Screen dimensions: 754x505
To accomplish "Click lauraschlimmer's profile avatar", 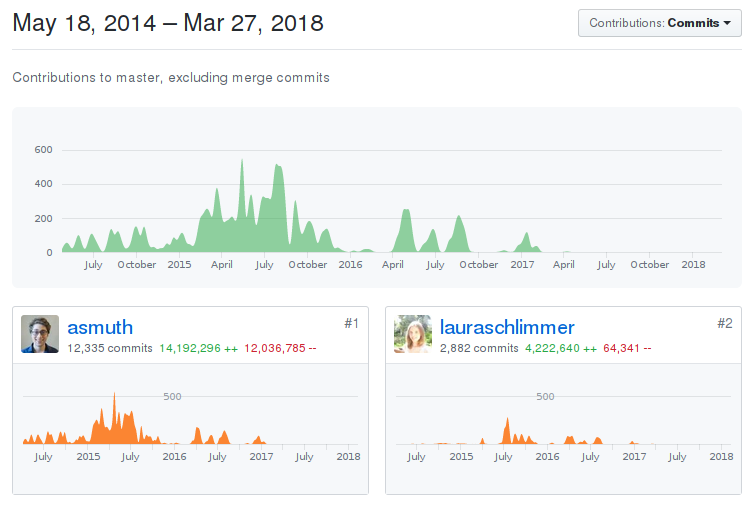I will 413,334.
